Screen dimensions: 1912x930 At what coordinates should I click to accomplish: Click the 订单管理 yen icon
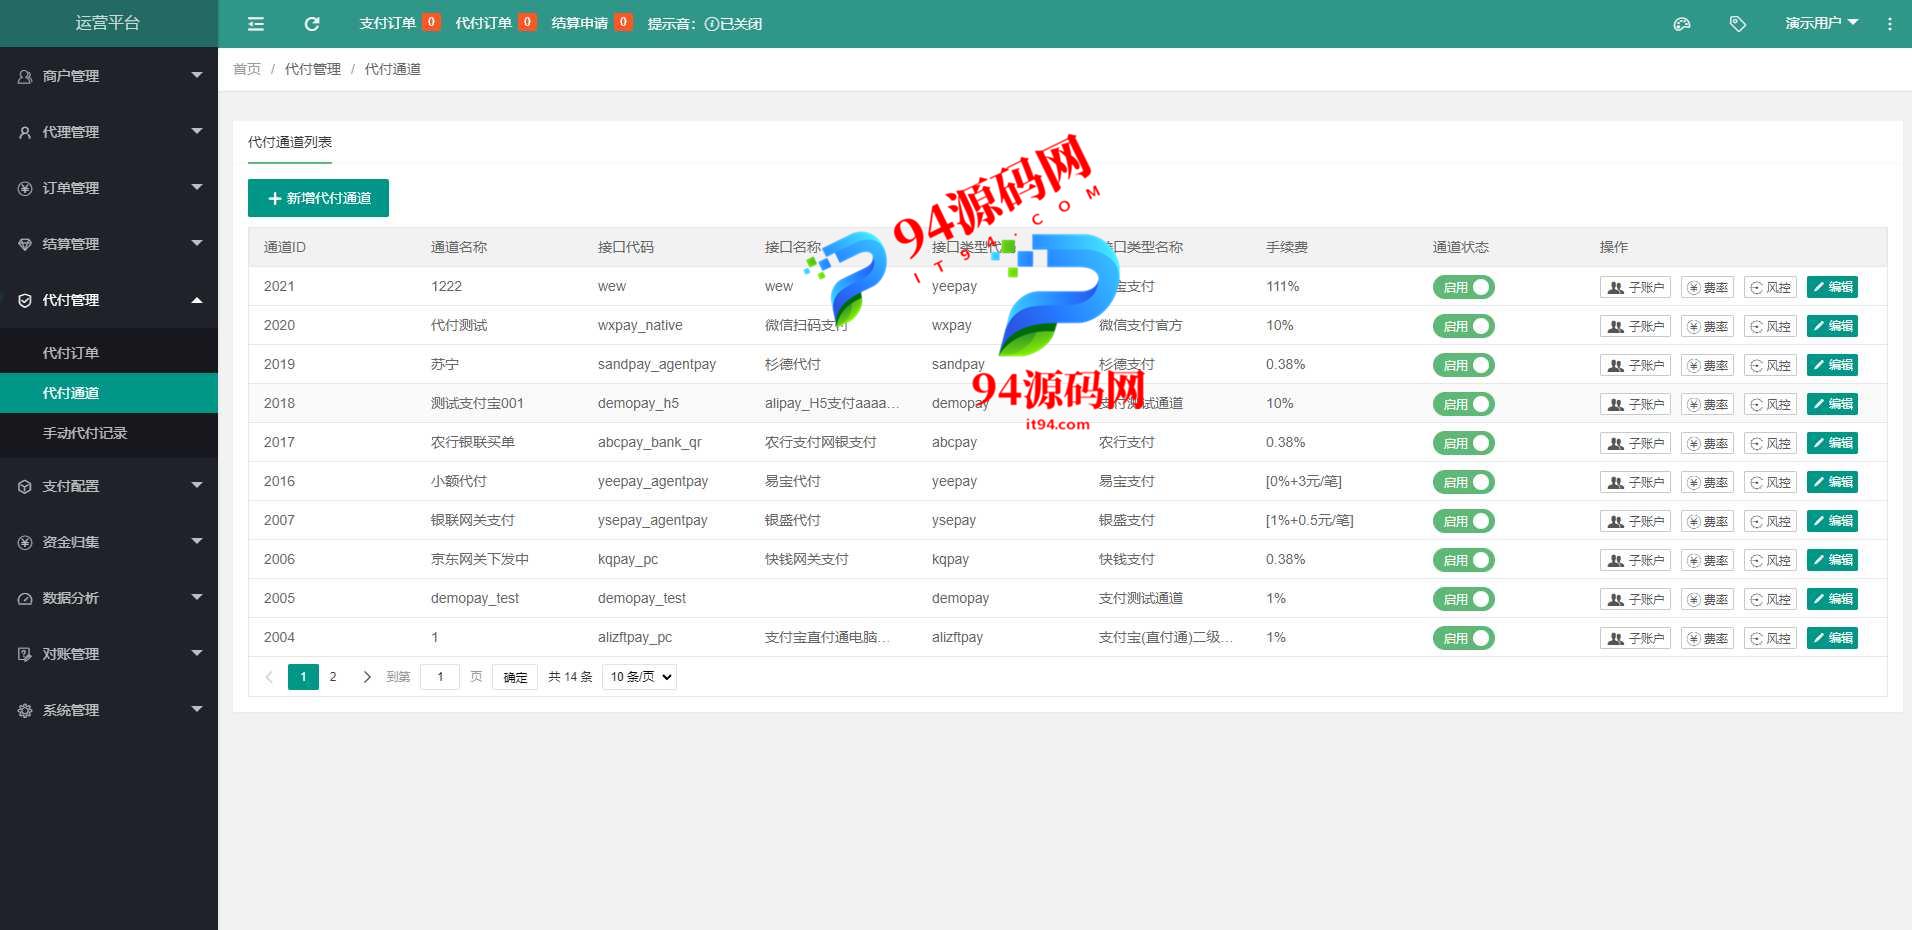(25, 188)
